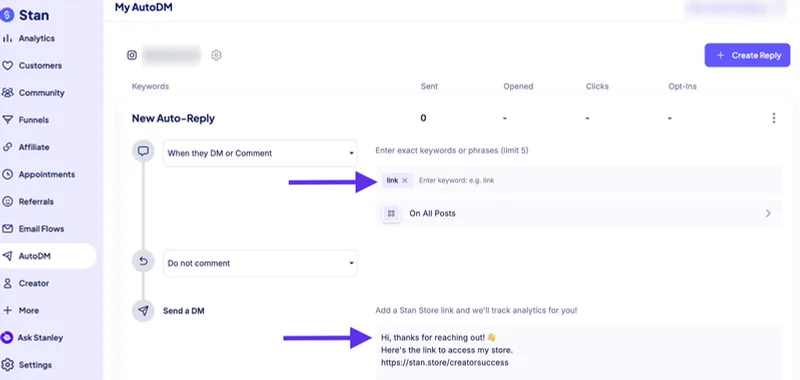Click the Clicks column header
Image resolution: width=800 pixels, height=380 pixels.
coord(597,87)
